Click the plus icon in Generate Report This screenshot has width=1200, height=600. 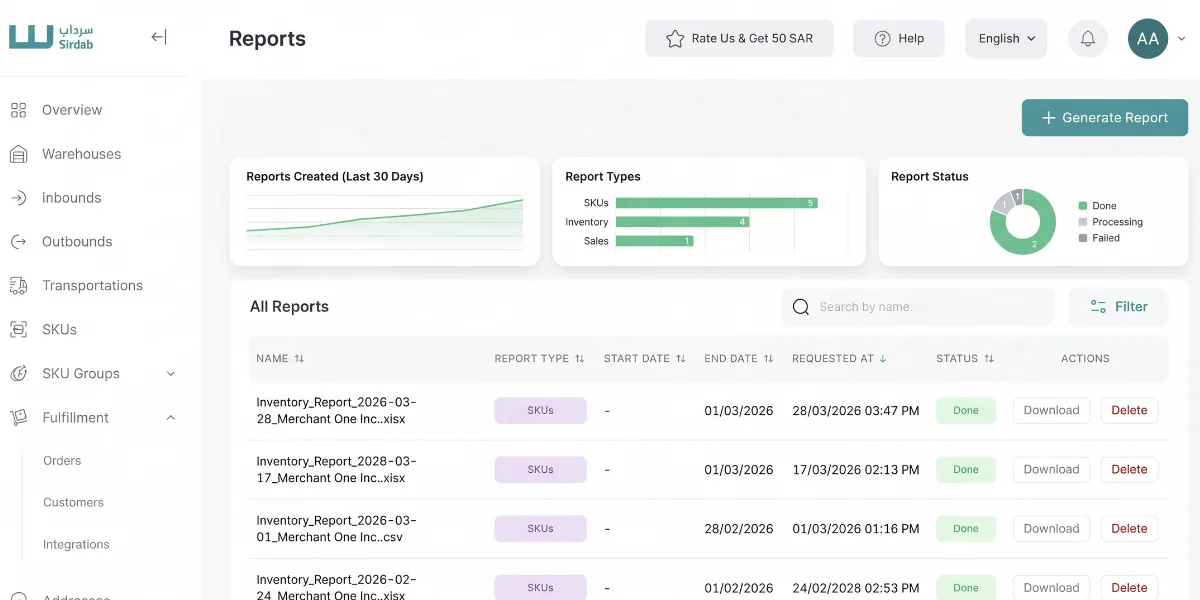click(x=1049, y=118)
